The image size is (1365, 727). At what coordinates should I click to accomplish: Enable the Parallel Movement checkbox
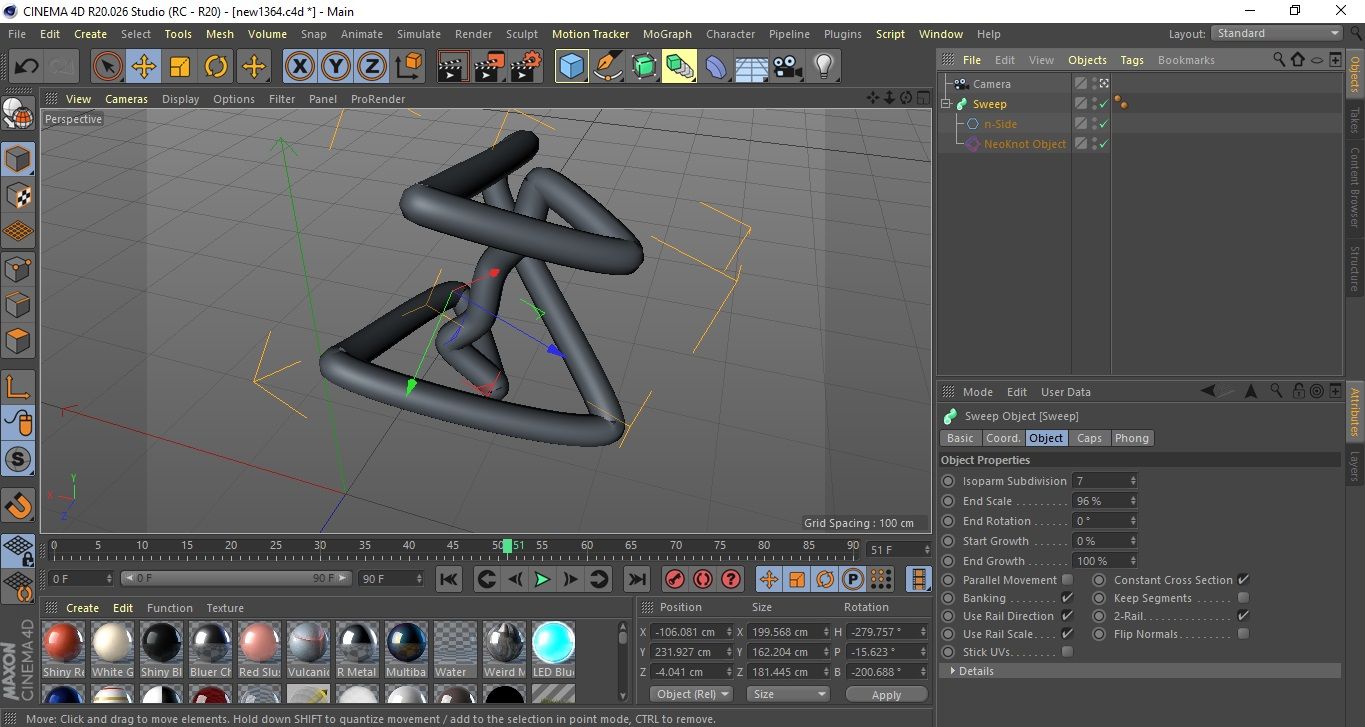(1067, 579)
